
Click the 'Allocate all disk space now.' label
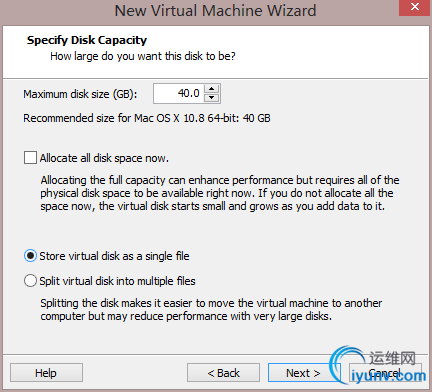click(x=104, y=158)
